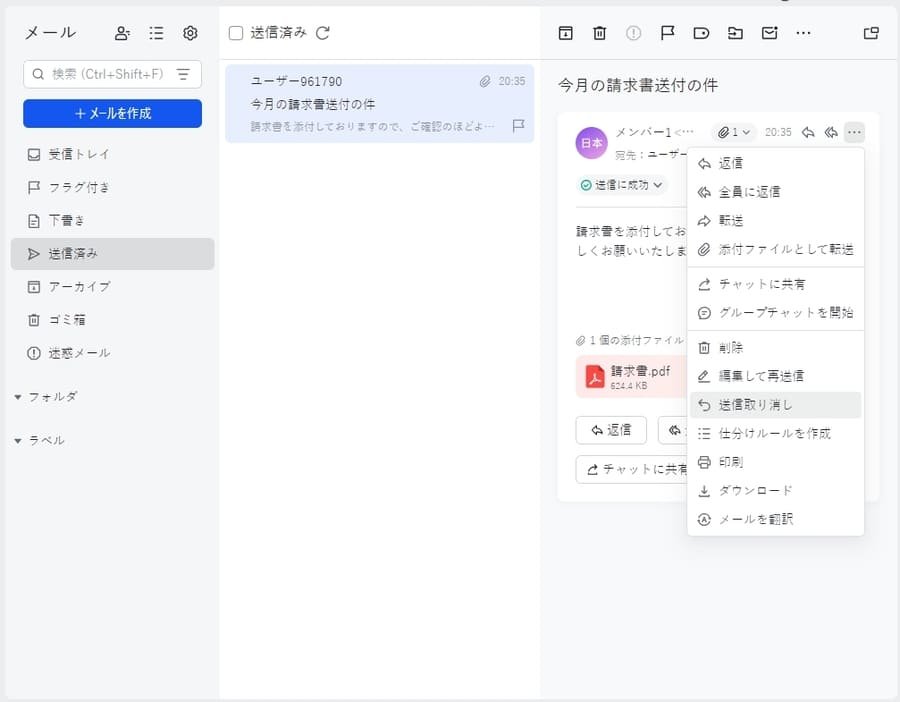Open the attachment count dropdown in message header
Viewport: 900px width, 702px height.
click(734, 132)
